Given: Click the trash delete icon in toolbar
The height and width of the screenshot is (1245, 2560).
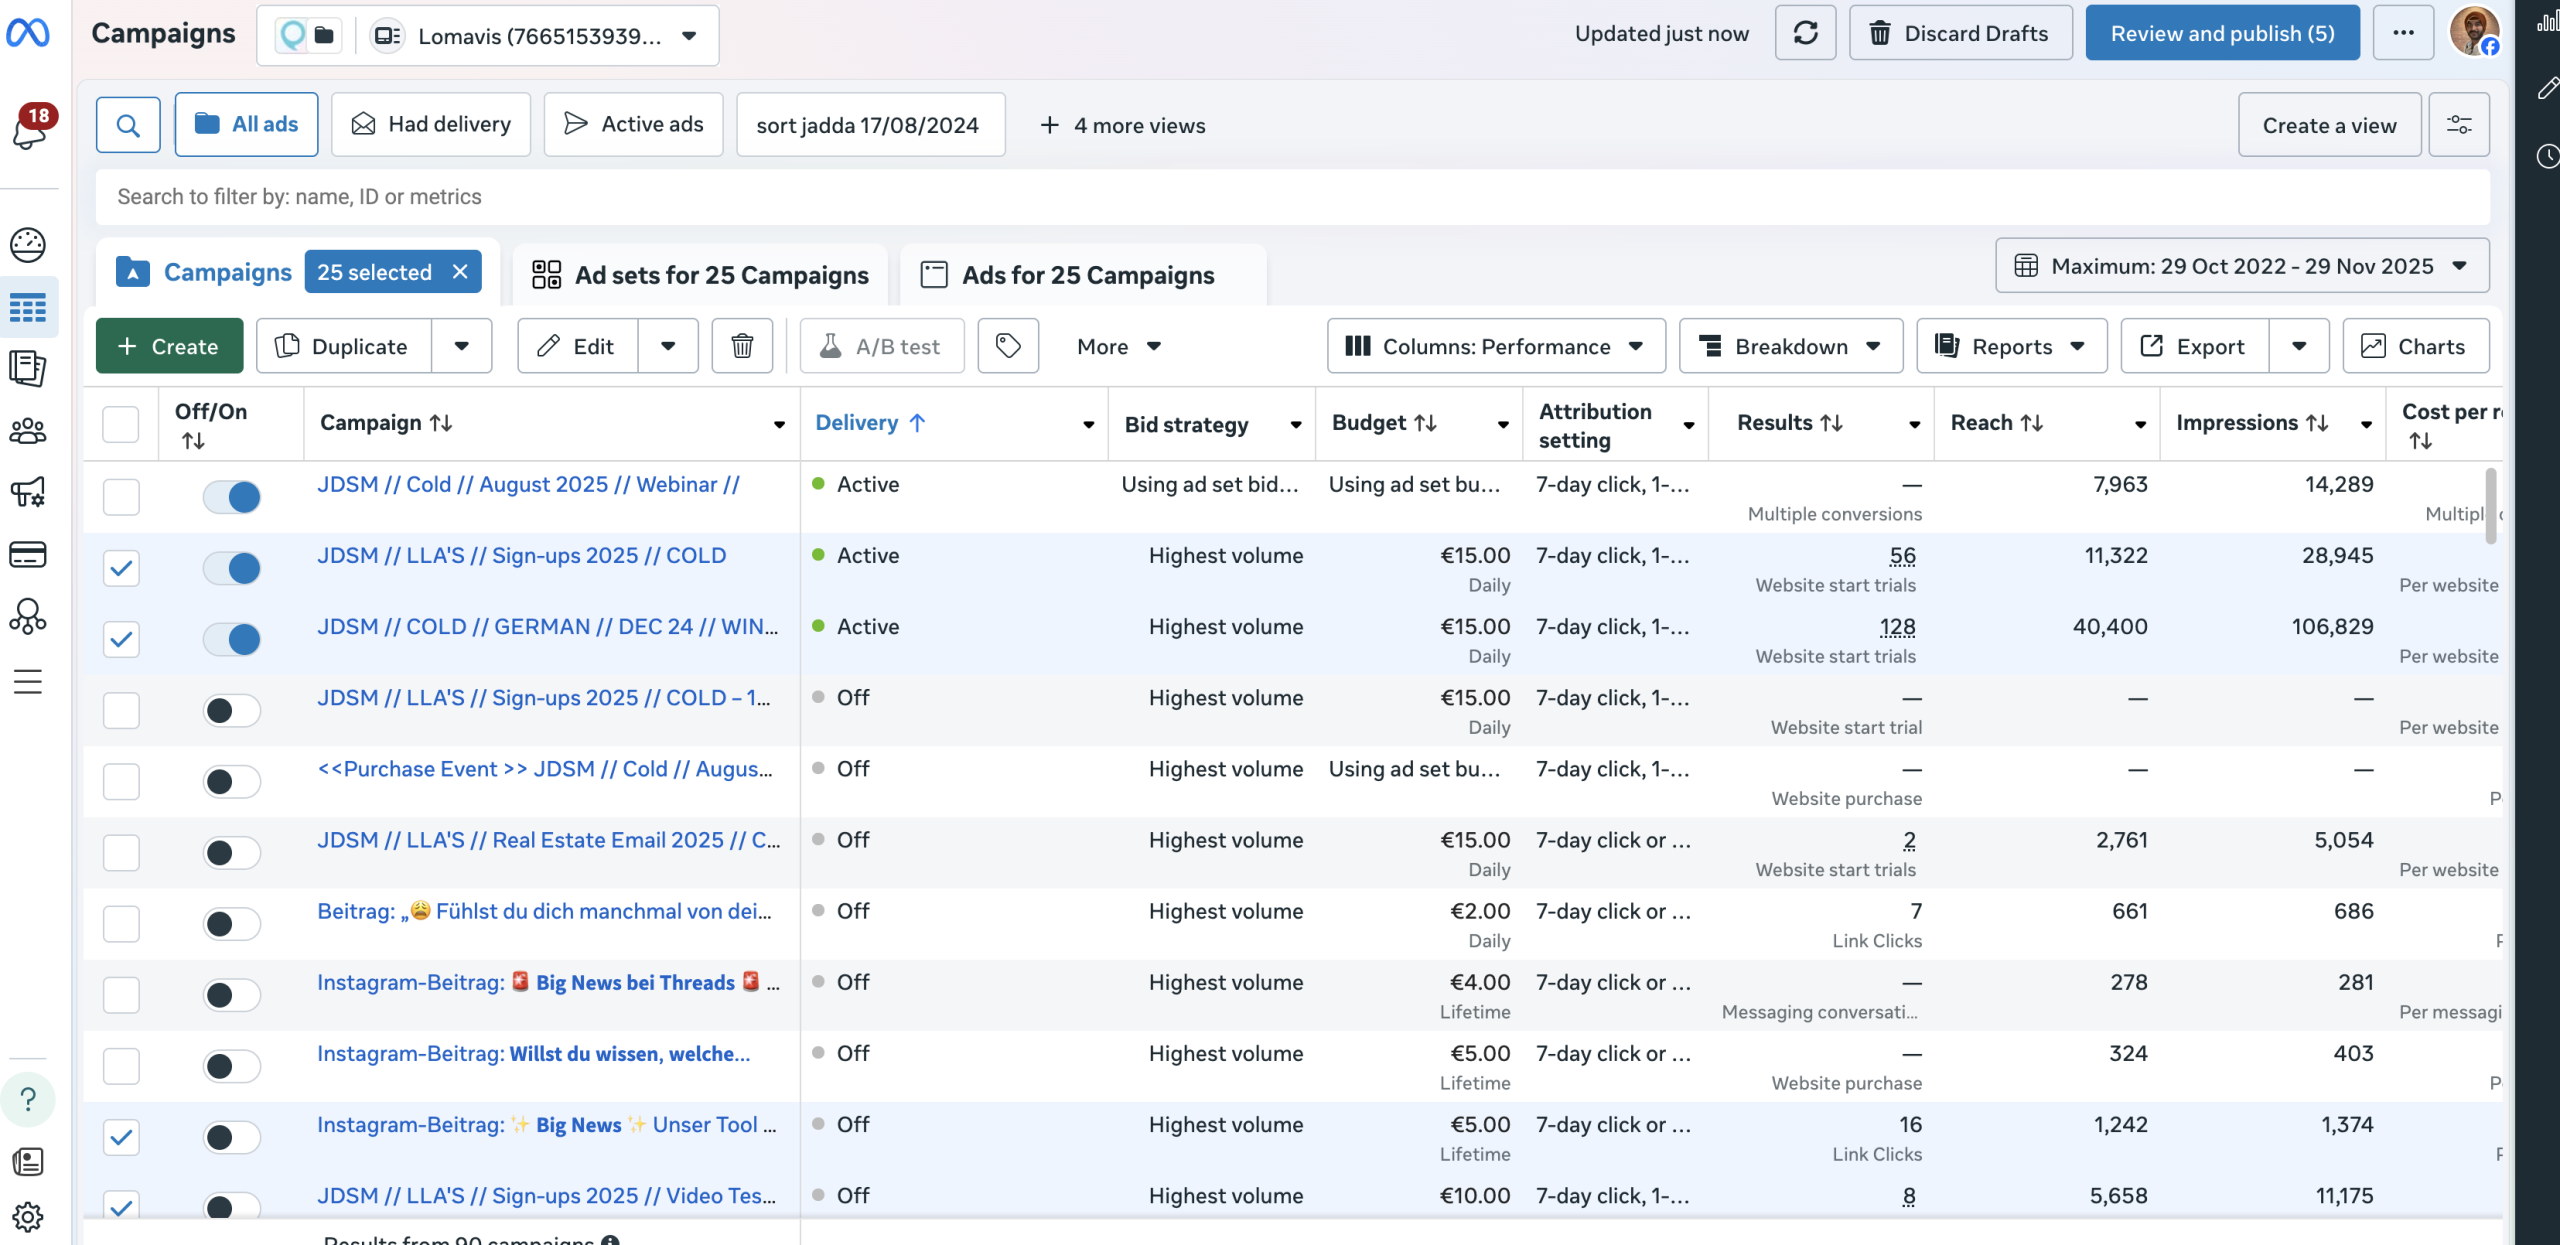Looking at the screenshot, I should pyautogui.click(x=742, y=346).
